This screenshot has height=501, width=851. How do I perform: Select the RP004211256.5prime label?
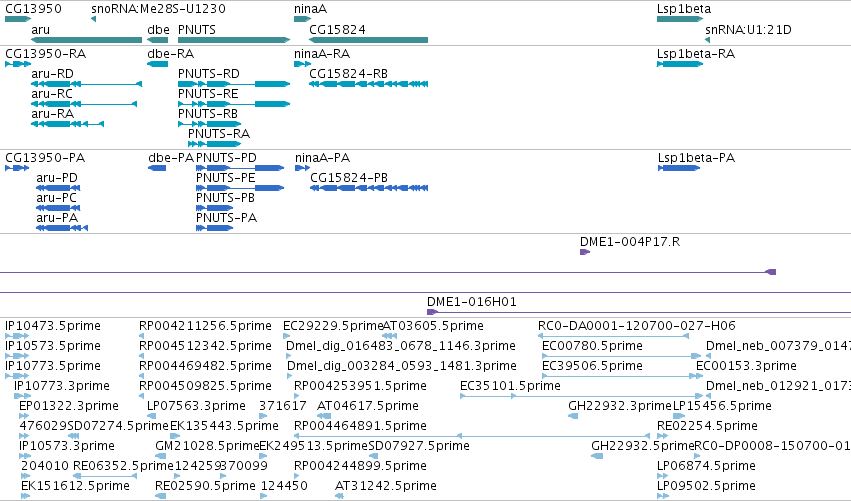tap(205, 326)
